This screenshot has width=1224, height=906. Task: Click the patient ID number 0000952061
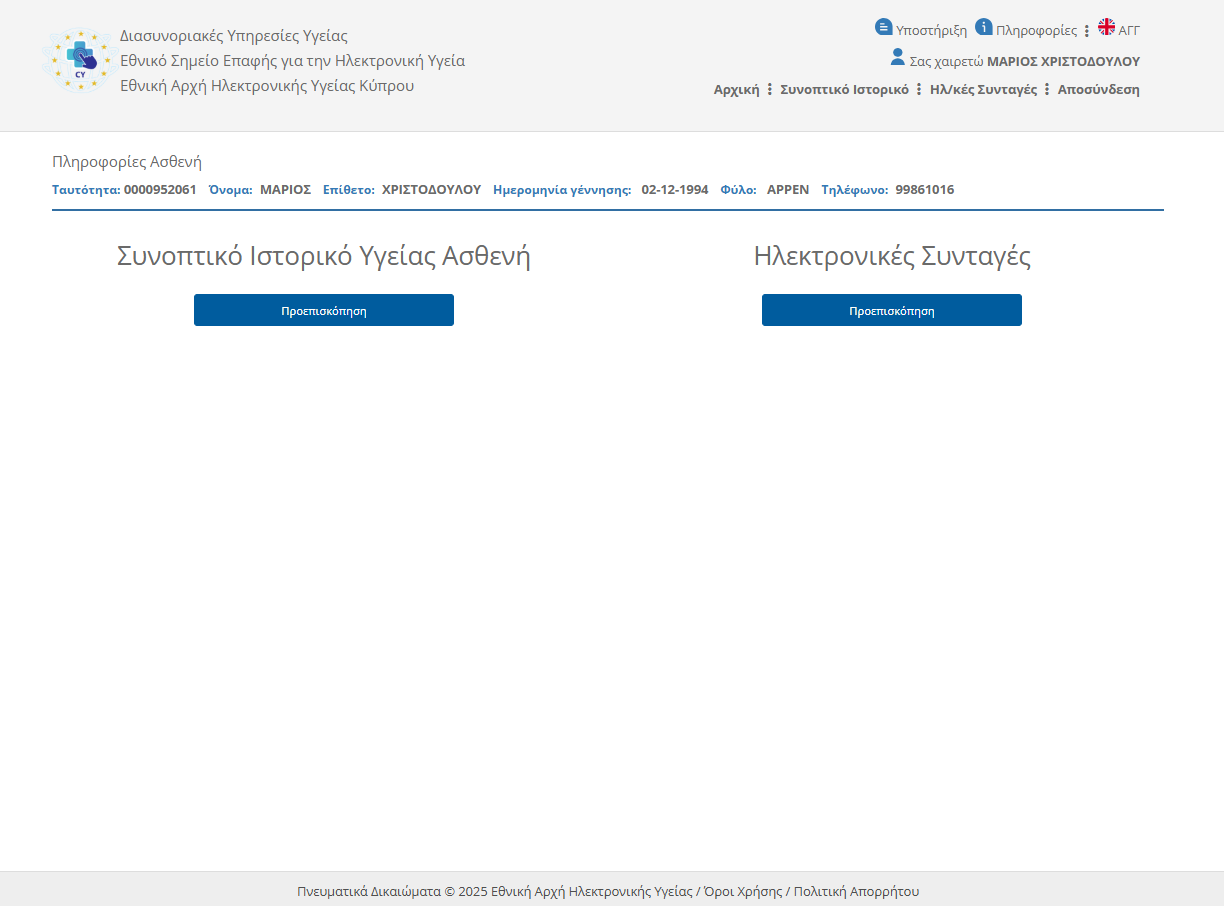160,190
